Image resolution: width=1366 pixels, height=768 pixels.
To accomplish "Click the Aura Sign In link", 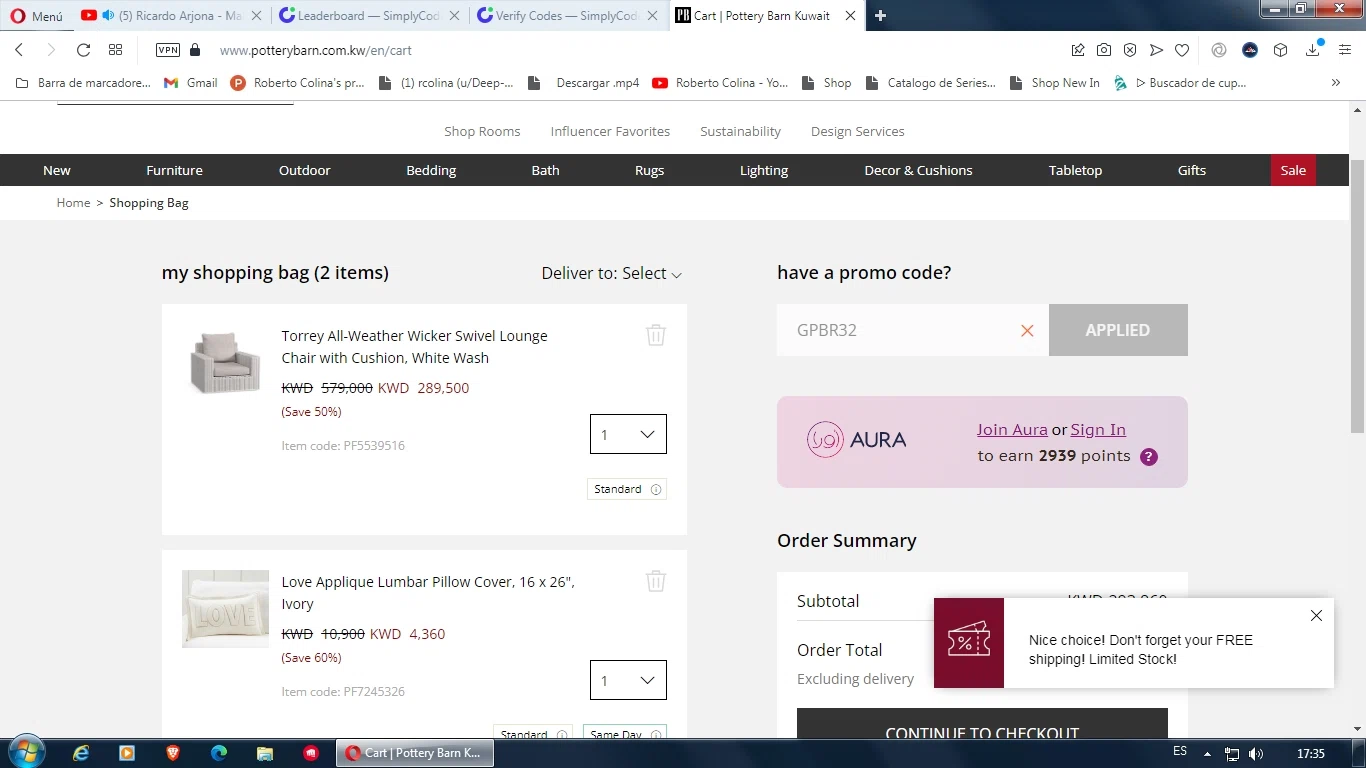I will click(x=1098, y=430).
